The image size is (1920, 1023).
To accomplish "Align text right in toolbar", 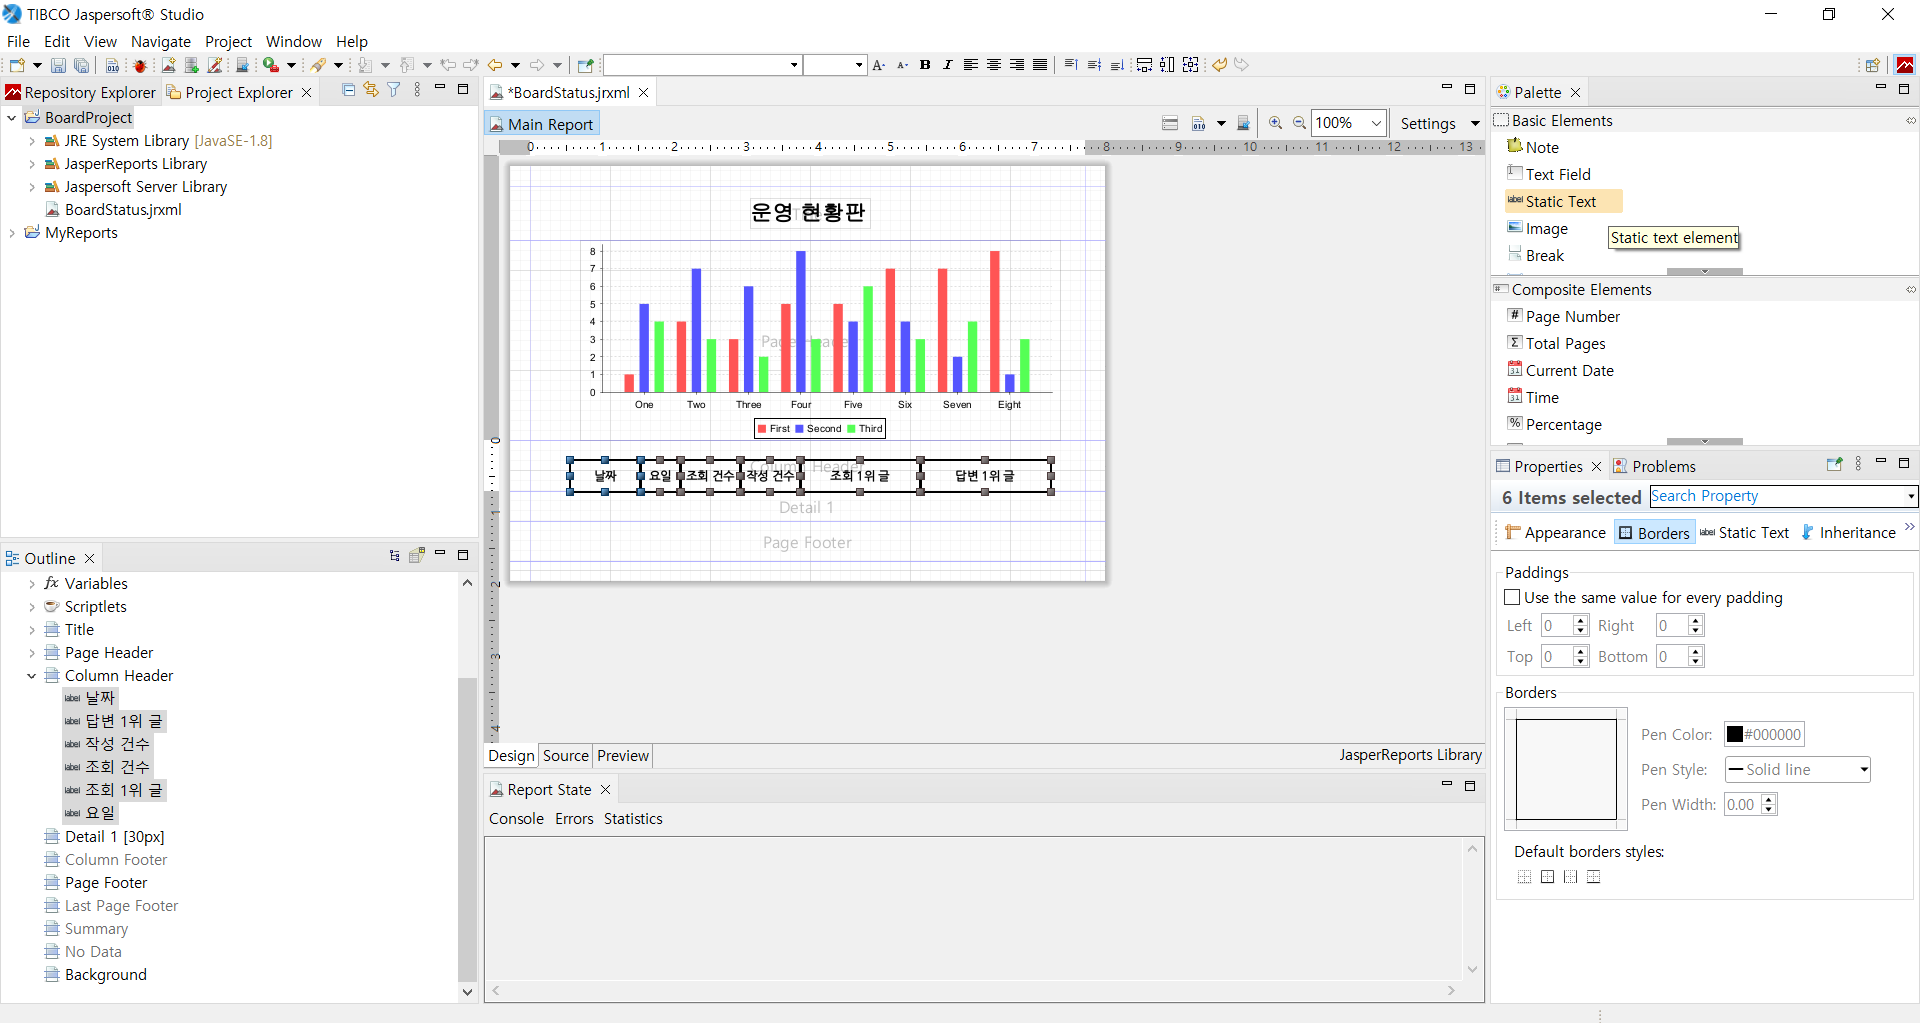I will point(1017,65).
